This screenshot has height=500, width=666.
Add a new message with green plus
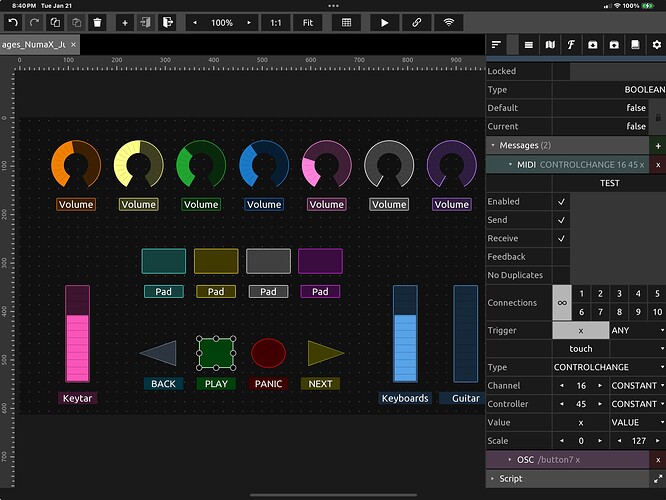tap(658, 146)
